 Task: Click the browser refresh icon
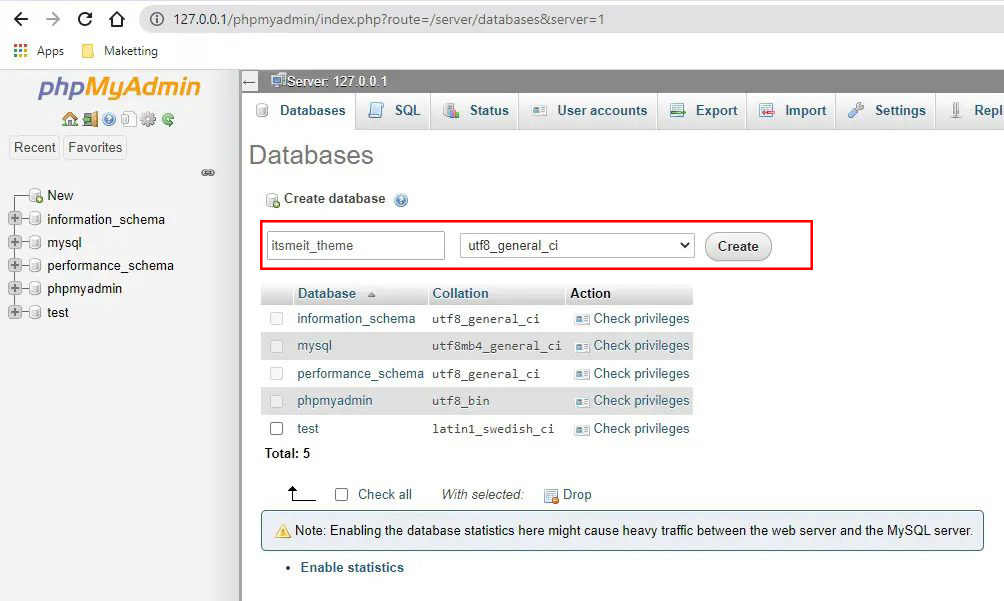(84, 18)
